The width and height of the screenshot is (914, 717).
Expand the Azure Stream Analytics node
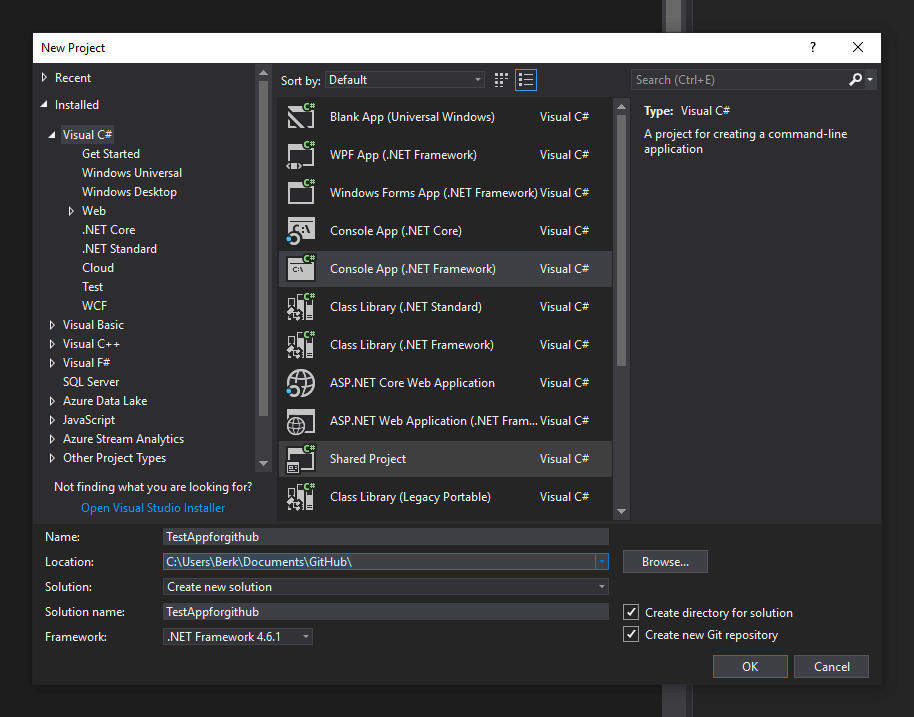pyautogui.click(x=52, y=439)
